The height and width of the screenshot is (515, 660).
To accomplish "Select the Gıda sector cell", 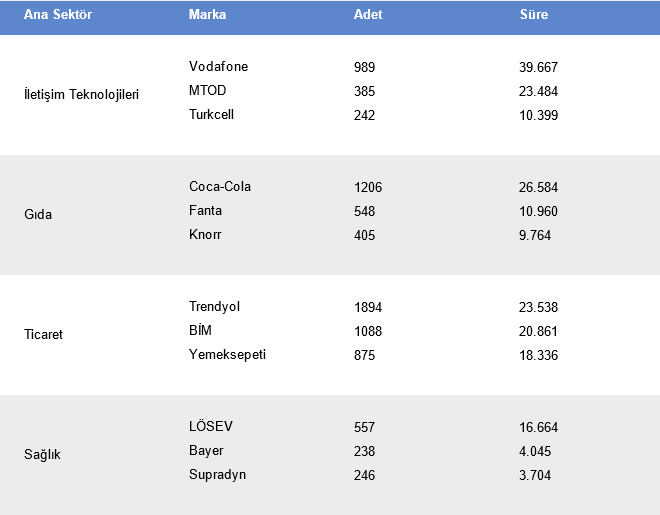I will 38,215.
